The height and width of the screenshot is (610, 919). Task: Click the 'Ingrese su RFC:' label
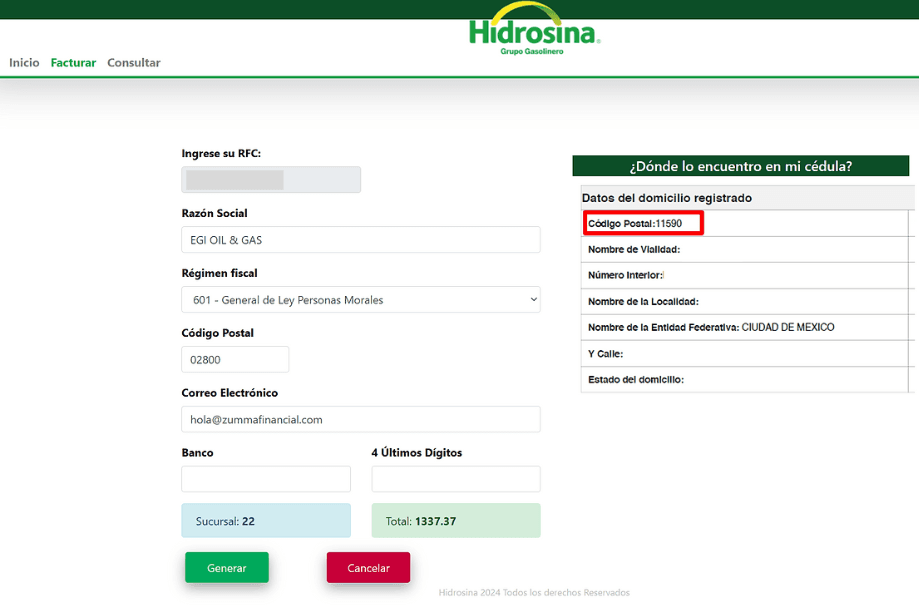pyautogui.click(x=221, y=154)
